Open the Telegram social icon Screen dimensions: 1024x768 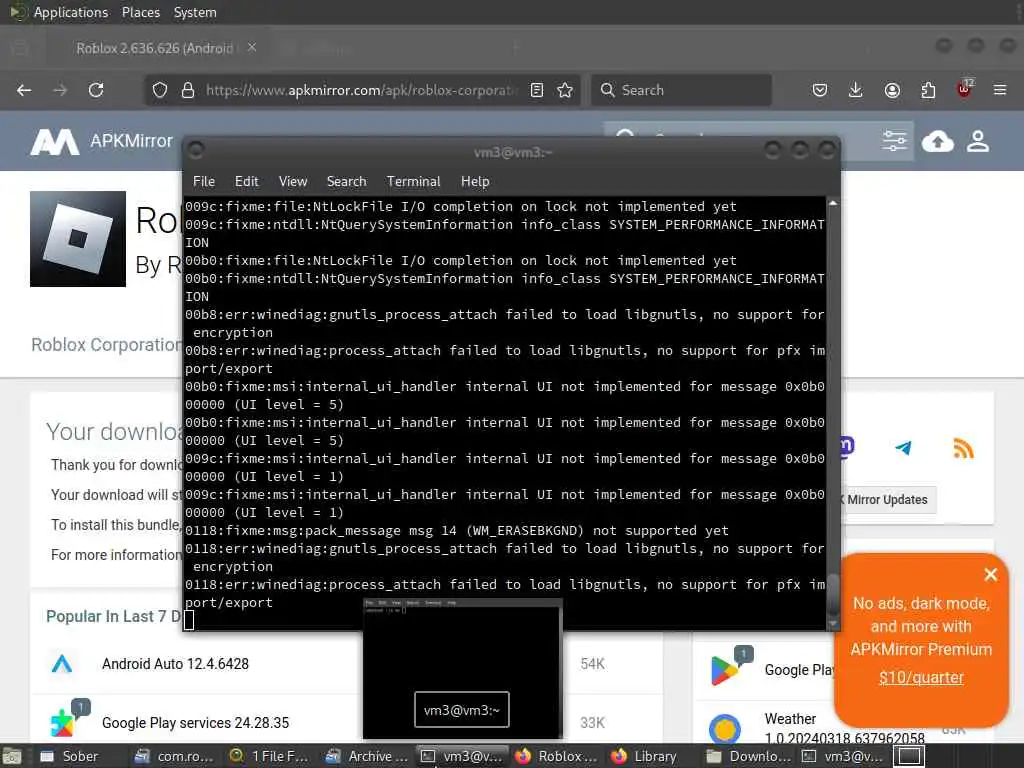(x=903, y=448)
